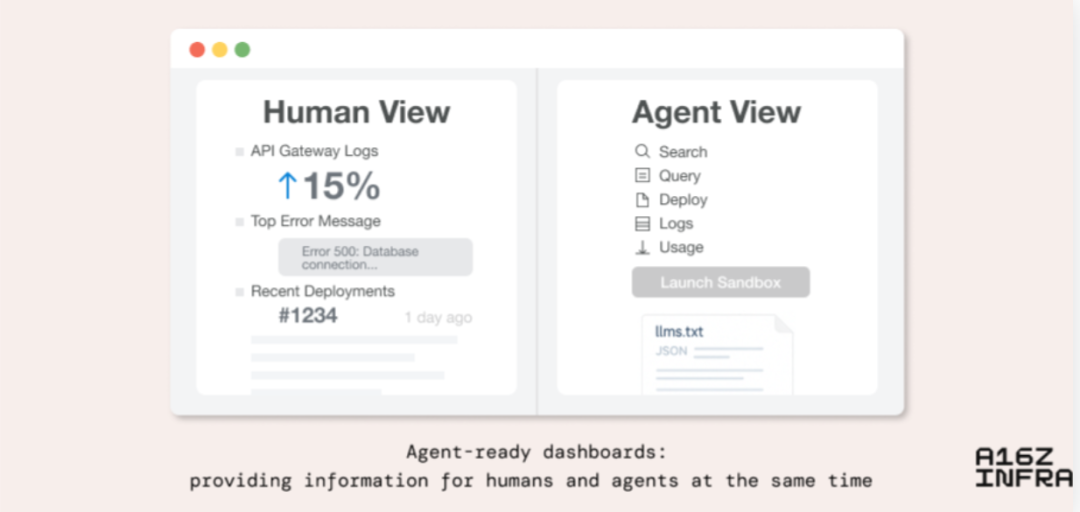The height and width of the screenshot is (512, 1080).
Task: Toggle the Top Error Message bullet square
Action: click(x=239, y=222)
